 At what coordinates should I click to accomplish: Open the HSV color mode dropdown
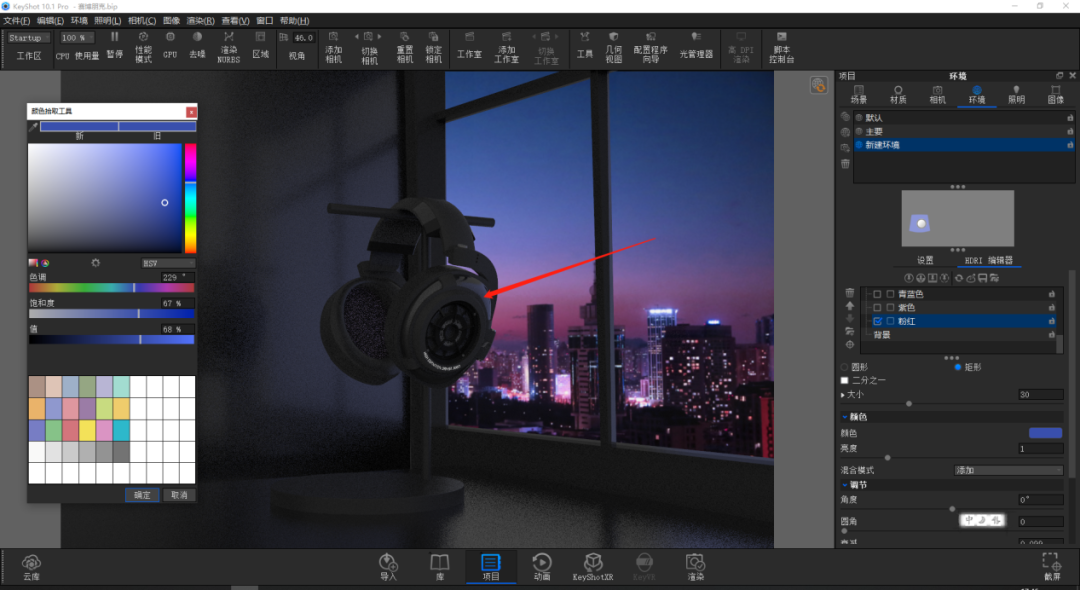coord(168,263)
